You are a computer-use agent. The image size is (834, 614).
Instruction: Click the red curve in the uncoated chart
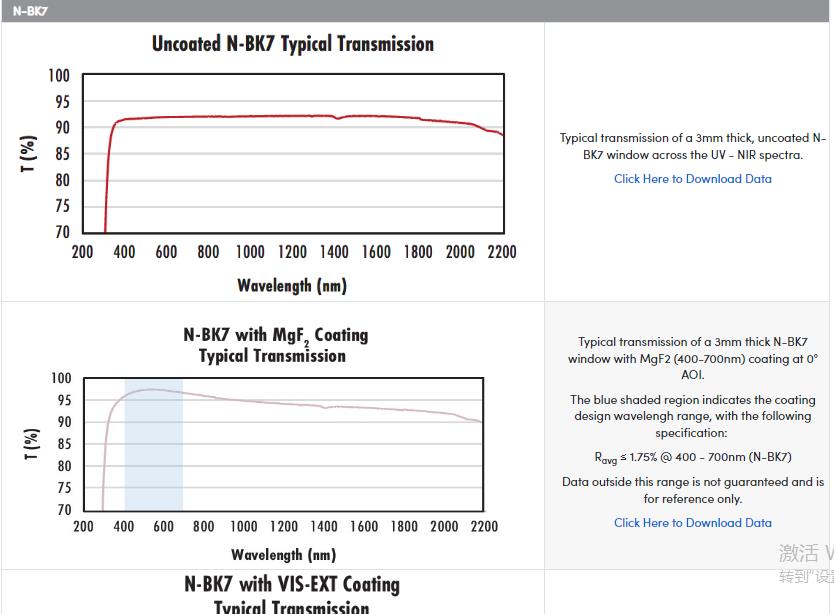(x=250, y=117)
